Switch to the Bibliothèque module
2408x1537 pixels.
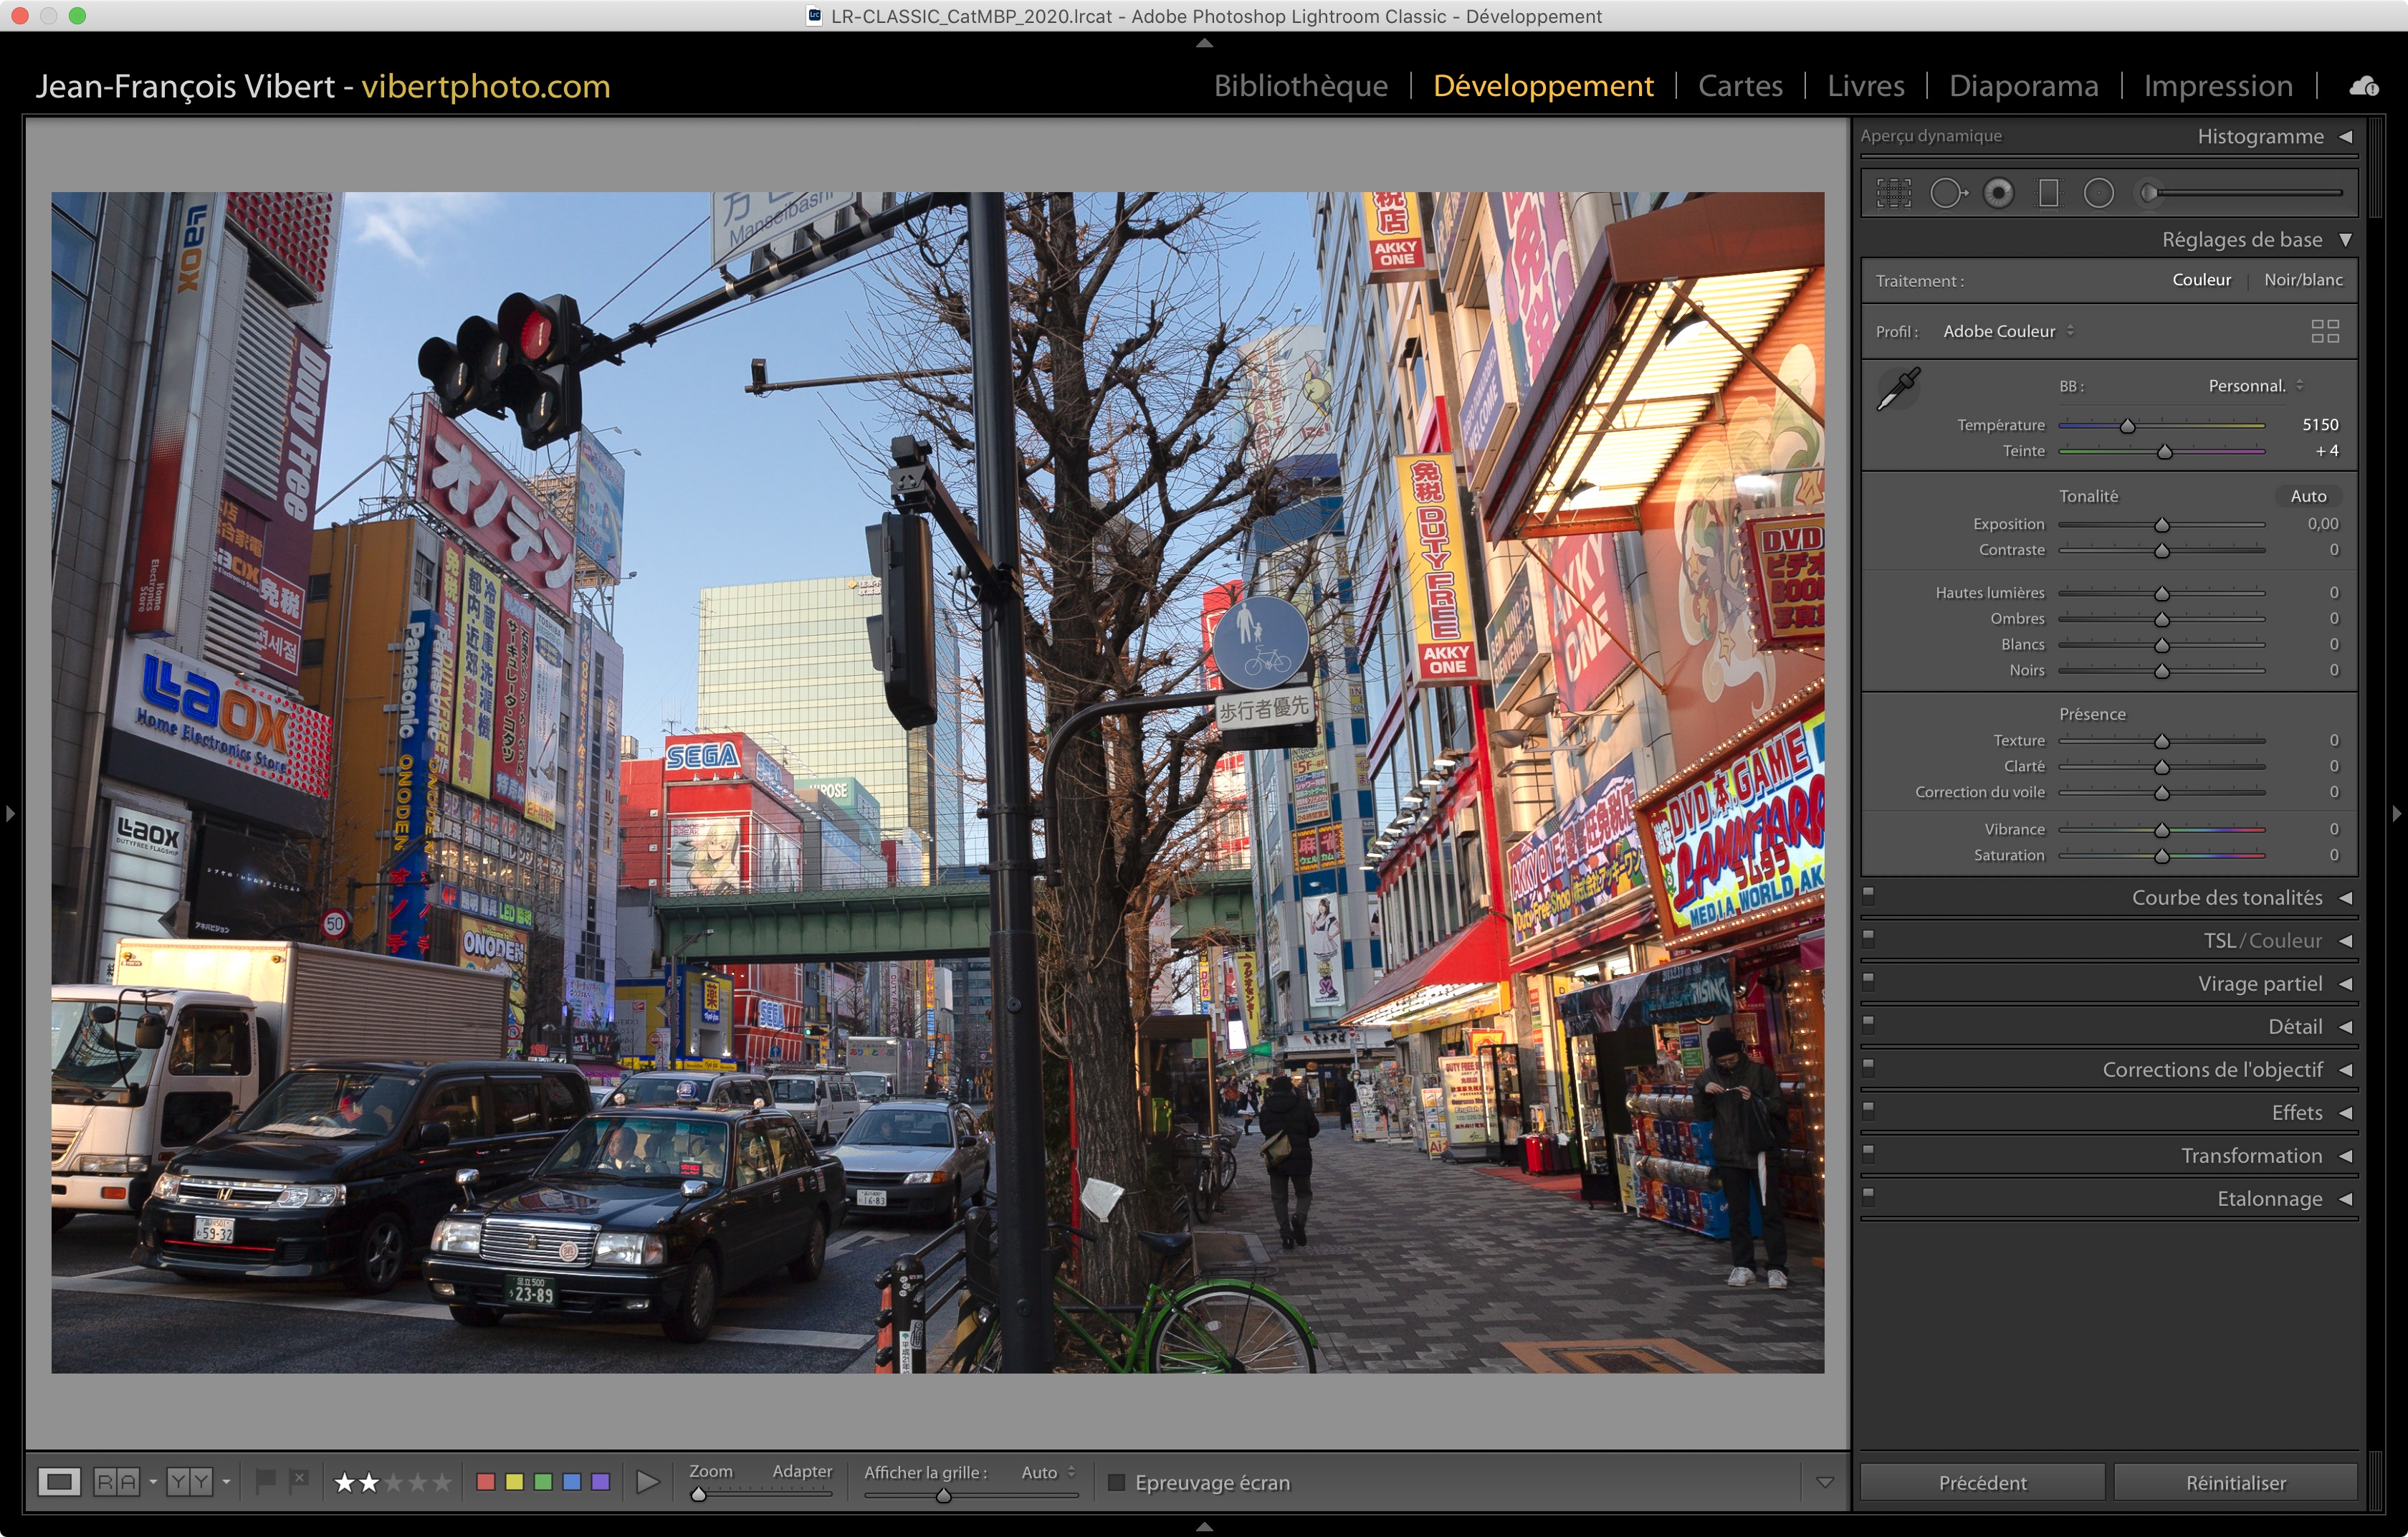(x=1300, y=86)
